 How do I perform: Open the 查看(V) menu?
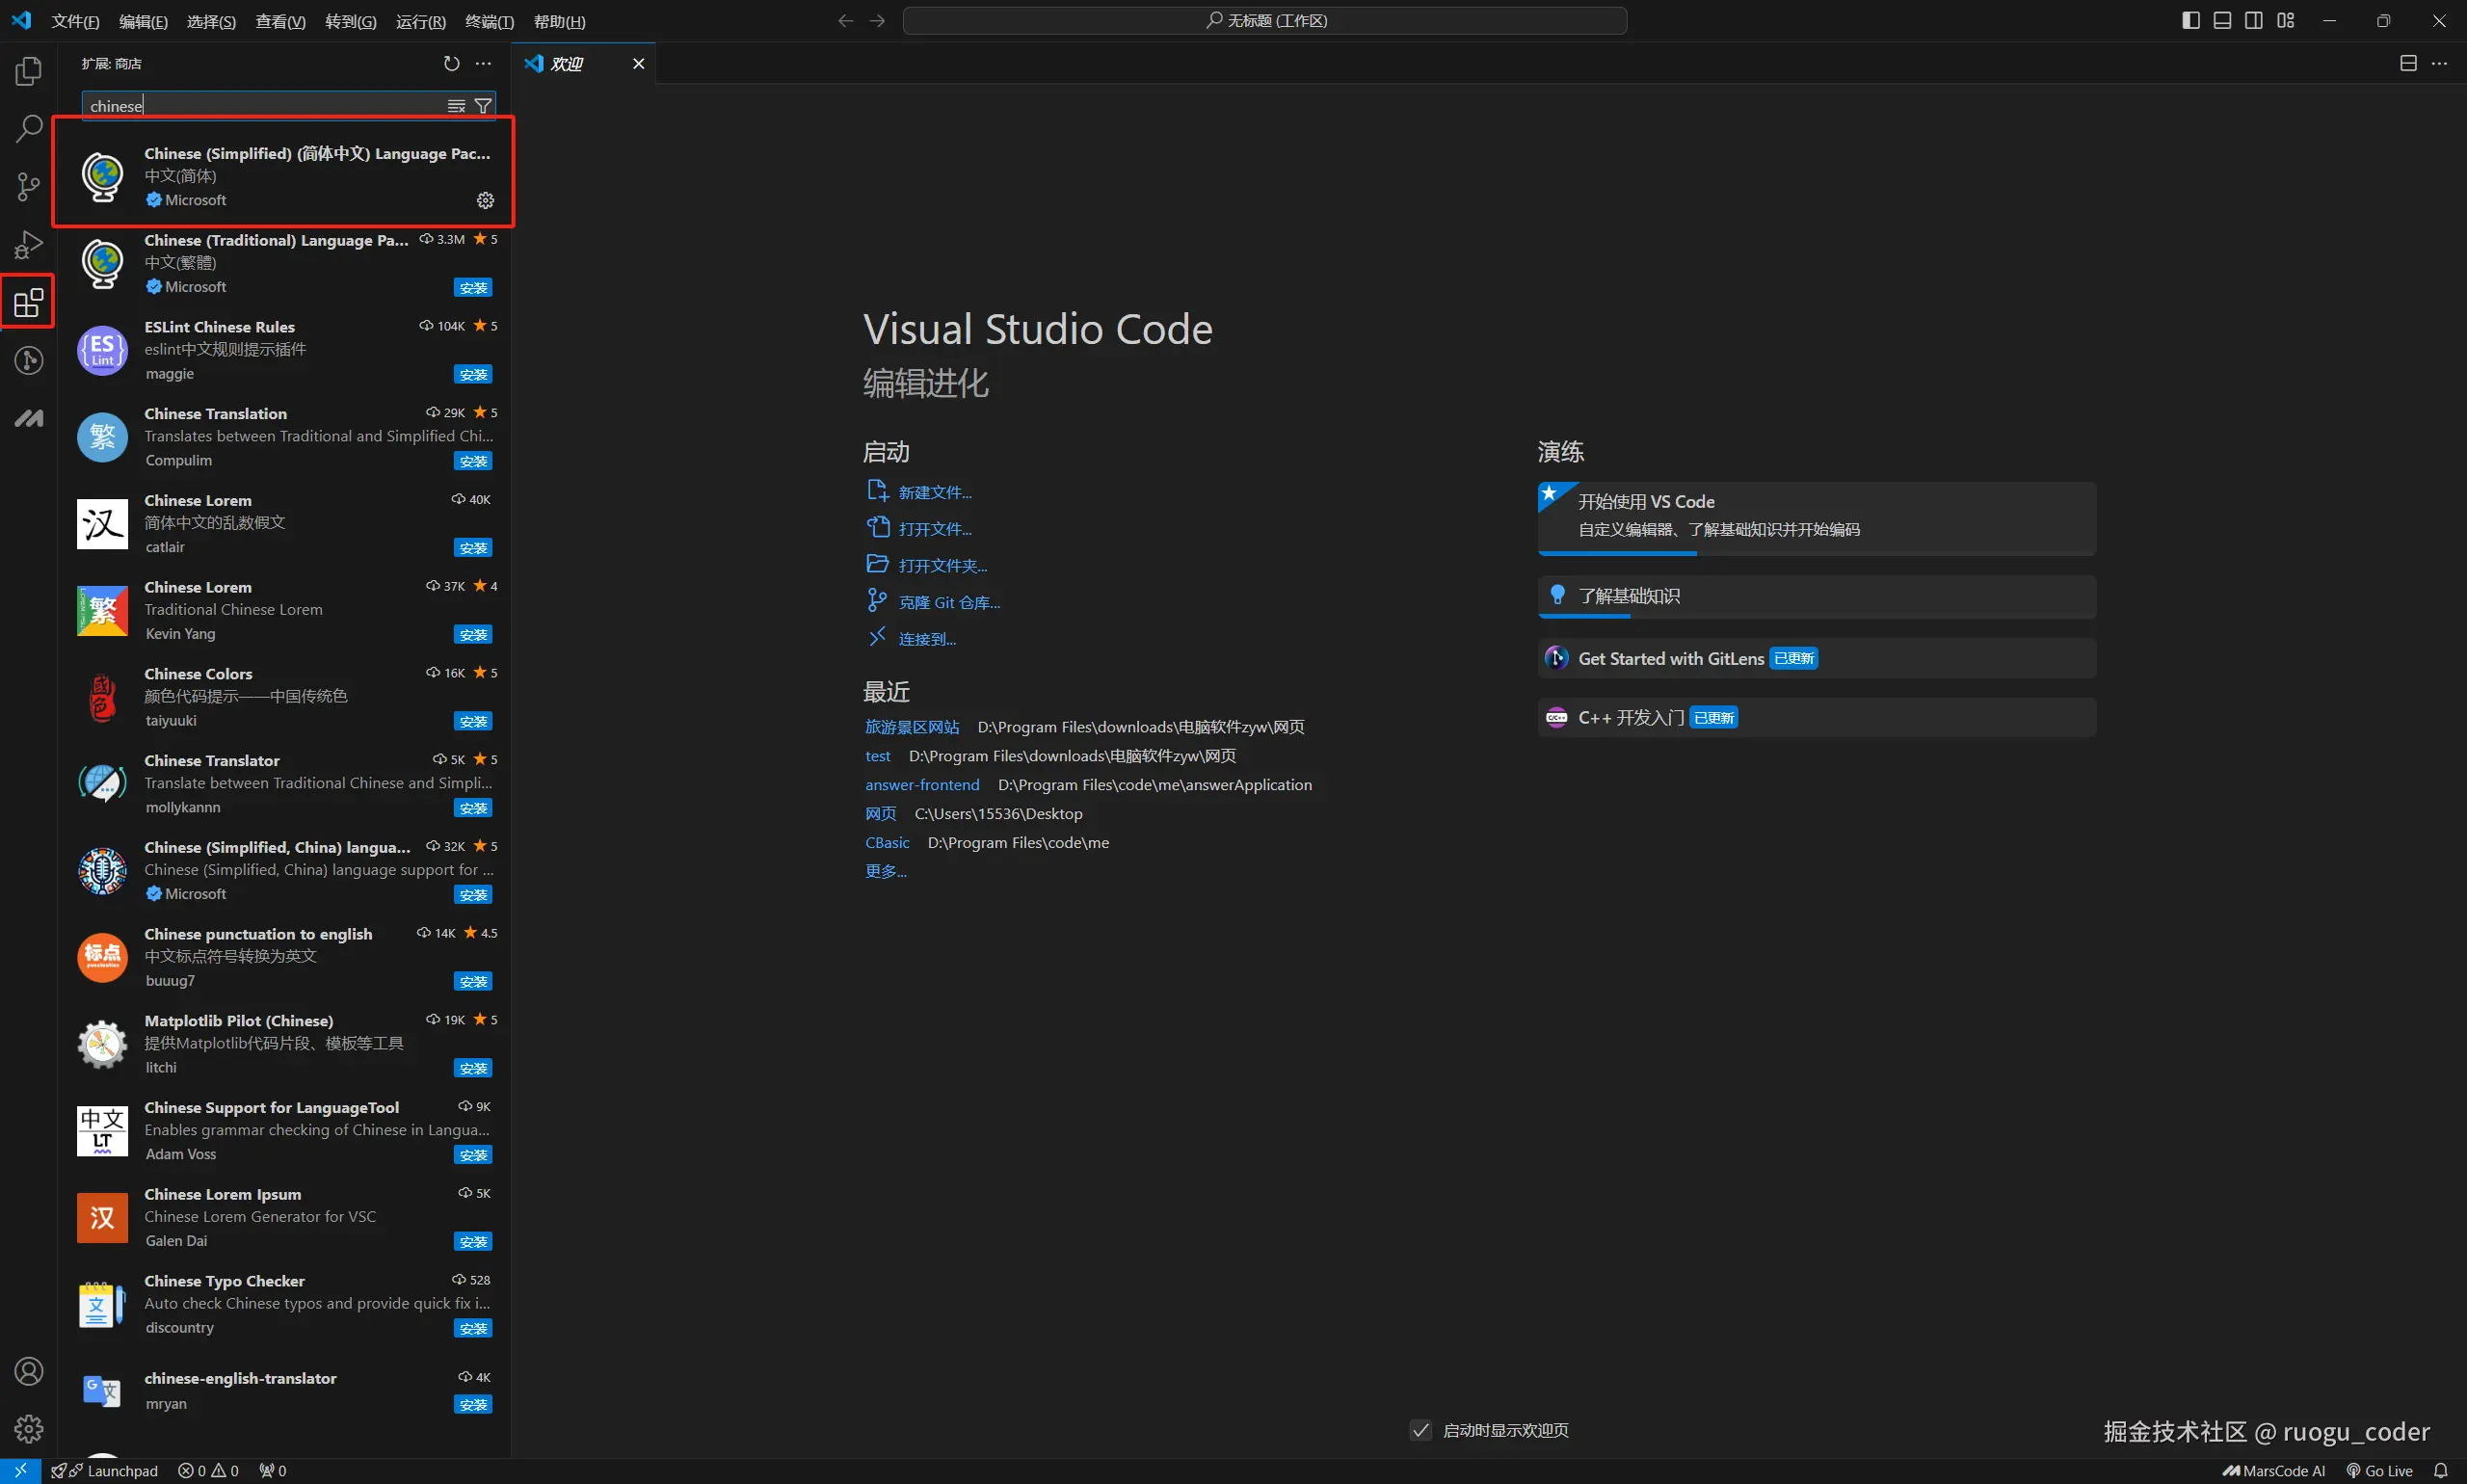point(280,21)
